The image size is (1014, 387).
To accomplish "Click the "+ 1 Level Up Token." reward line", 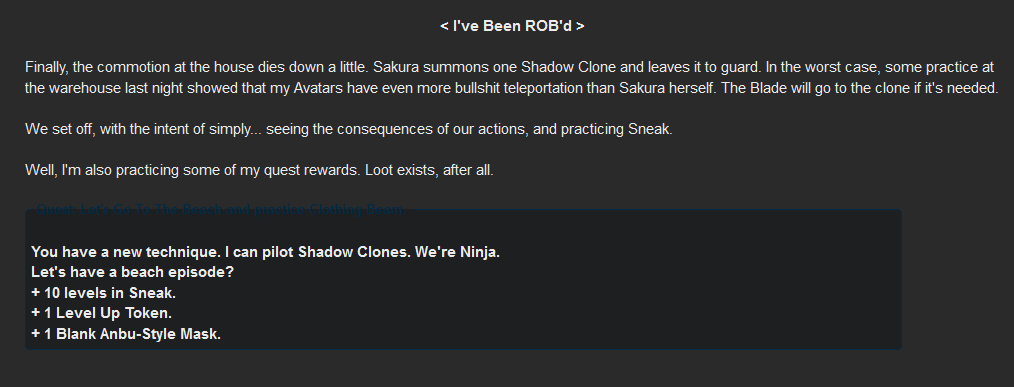I will coord(102,313).
